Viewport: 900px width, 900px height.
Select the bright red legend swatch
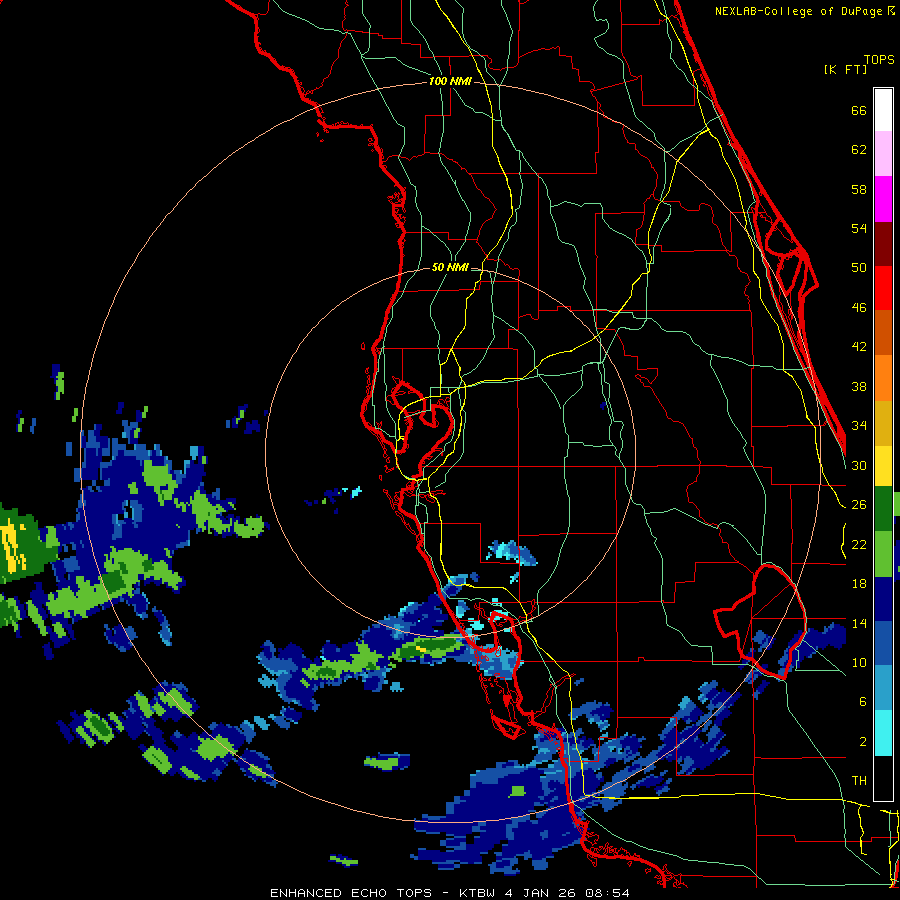point(883,288)
